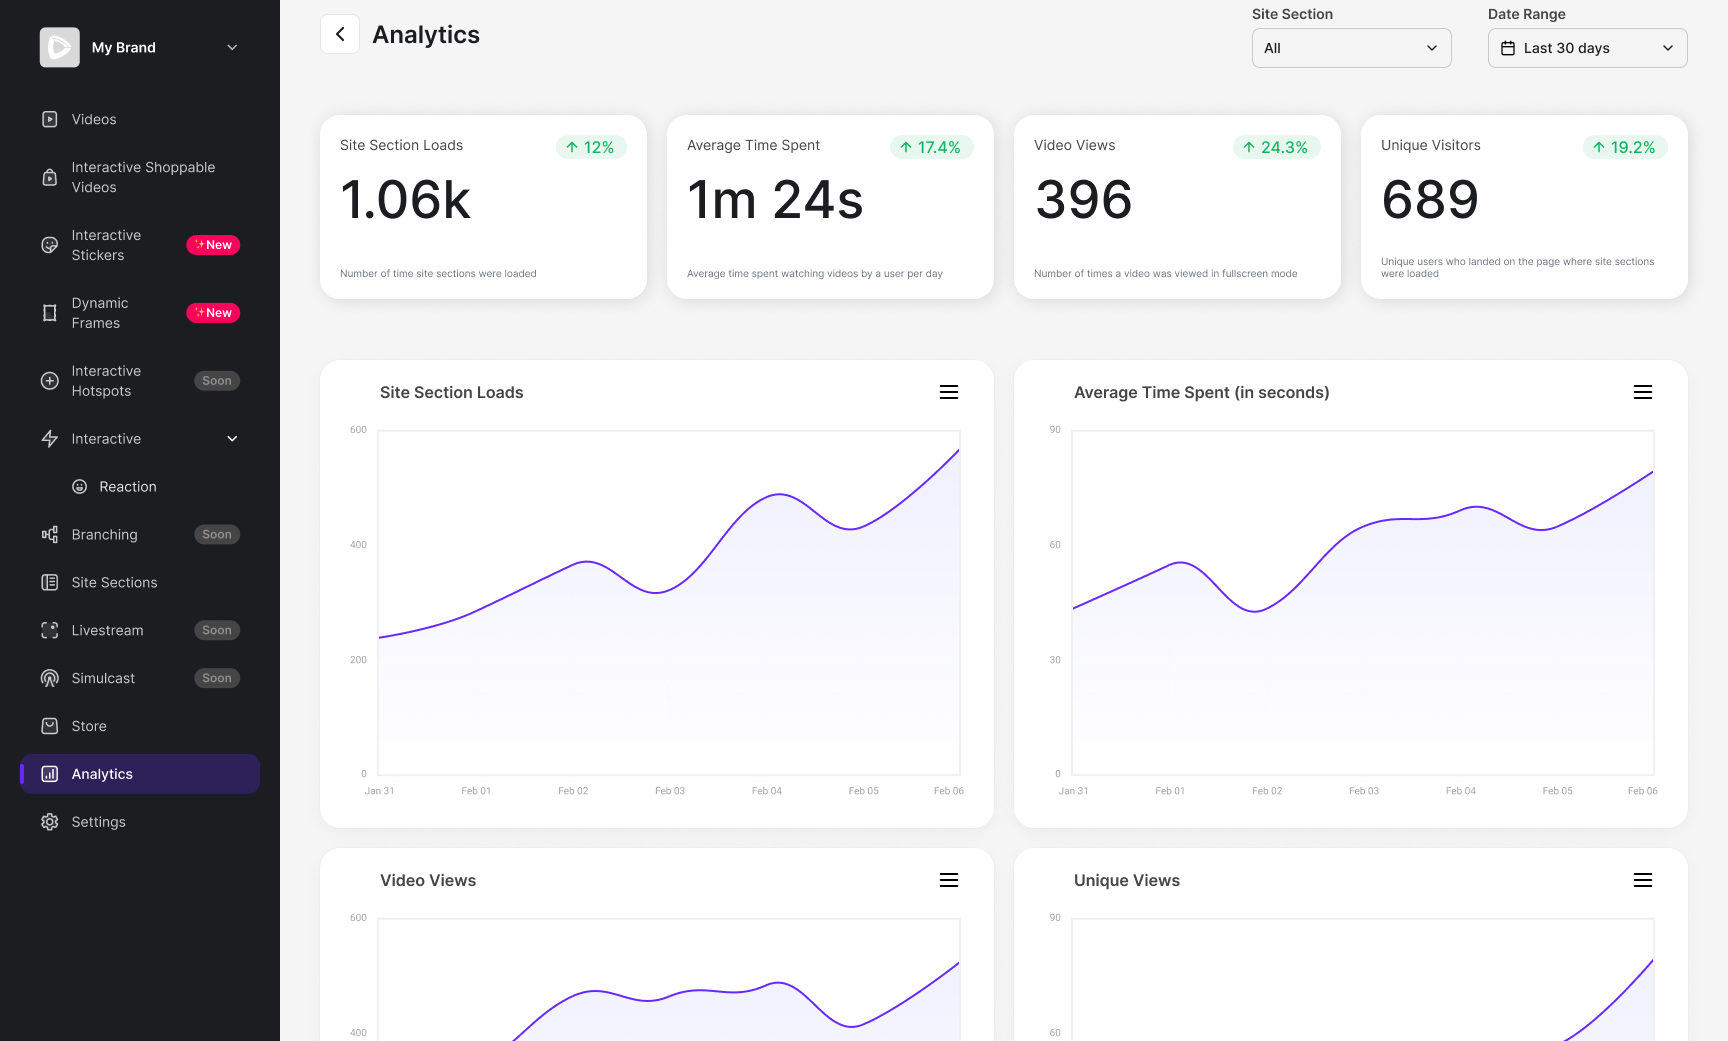
Task: Open the My Brand switcher dropdown
Action: (232, 47)
